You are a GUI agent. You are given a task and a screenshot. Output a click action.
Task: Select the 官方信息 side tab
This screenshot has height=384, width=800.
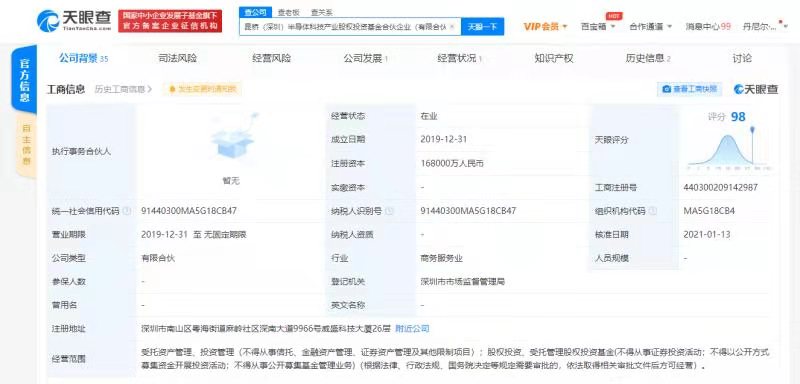[x=24, y=81]
